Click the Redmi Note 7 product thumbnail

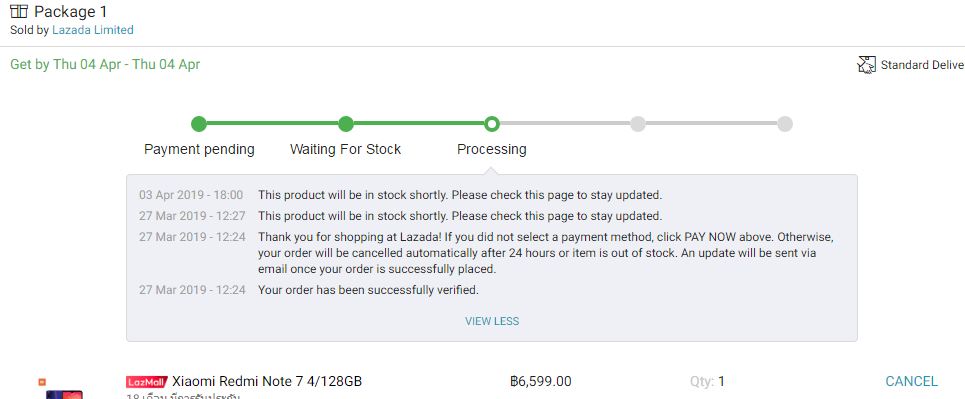pos(64,394)
